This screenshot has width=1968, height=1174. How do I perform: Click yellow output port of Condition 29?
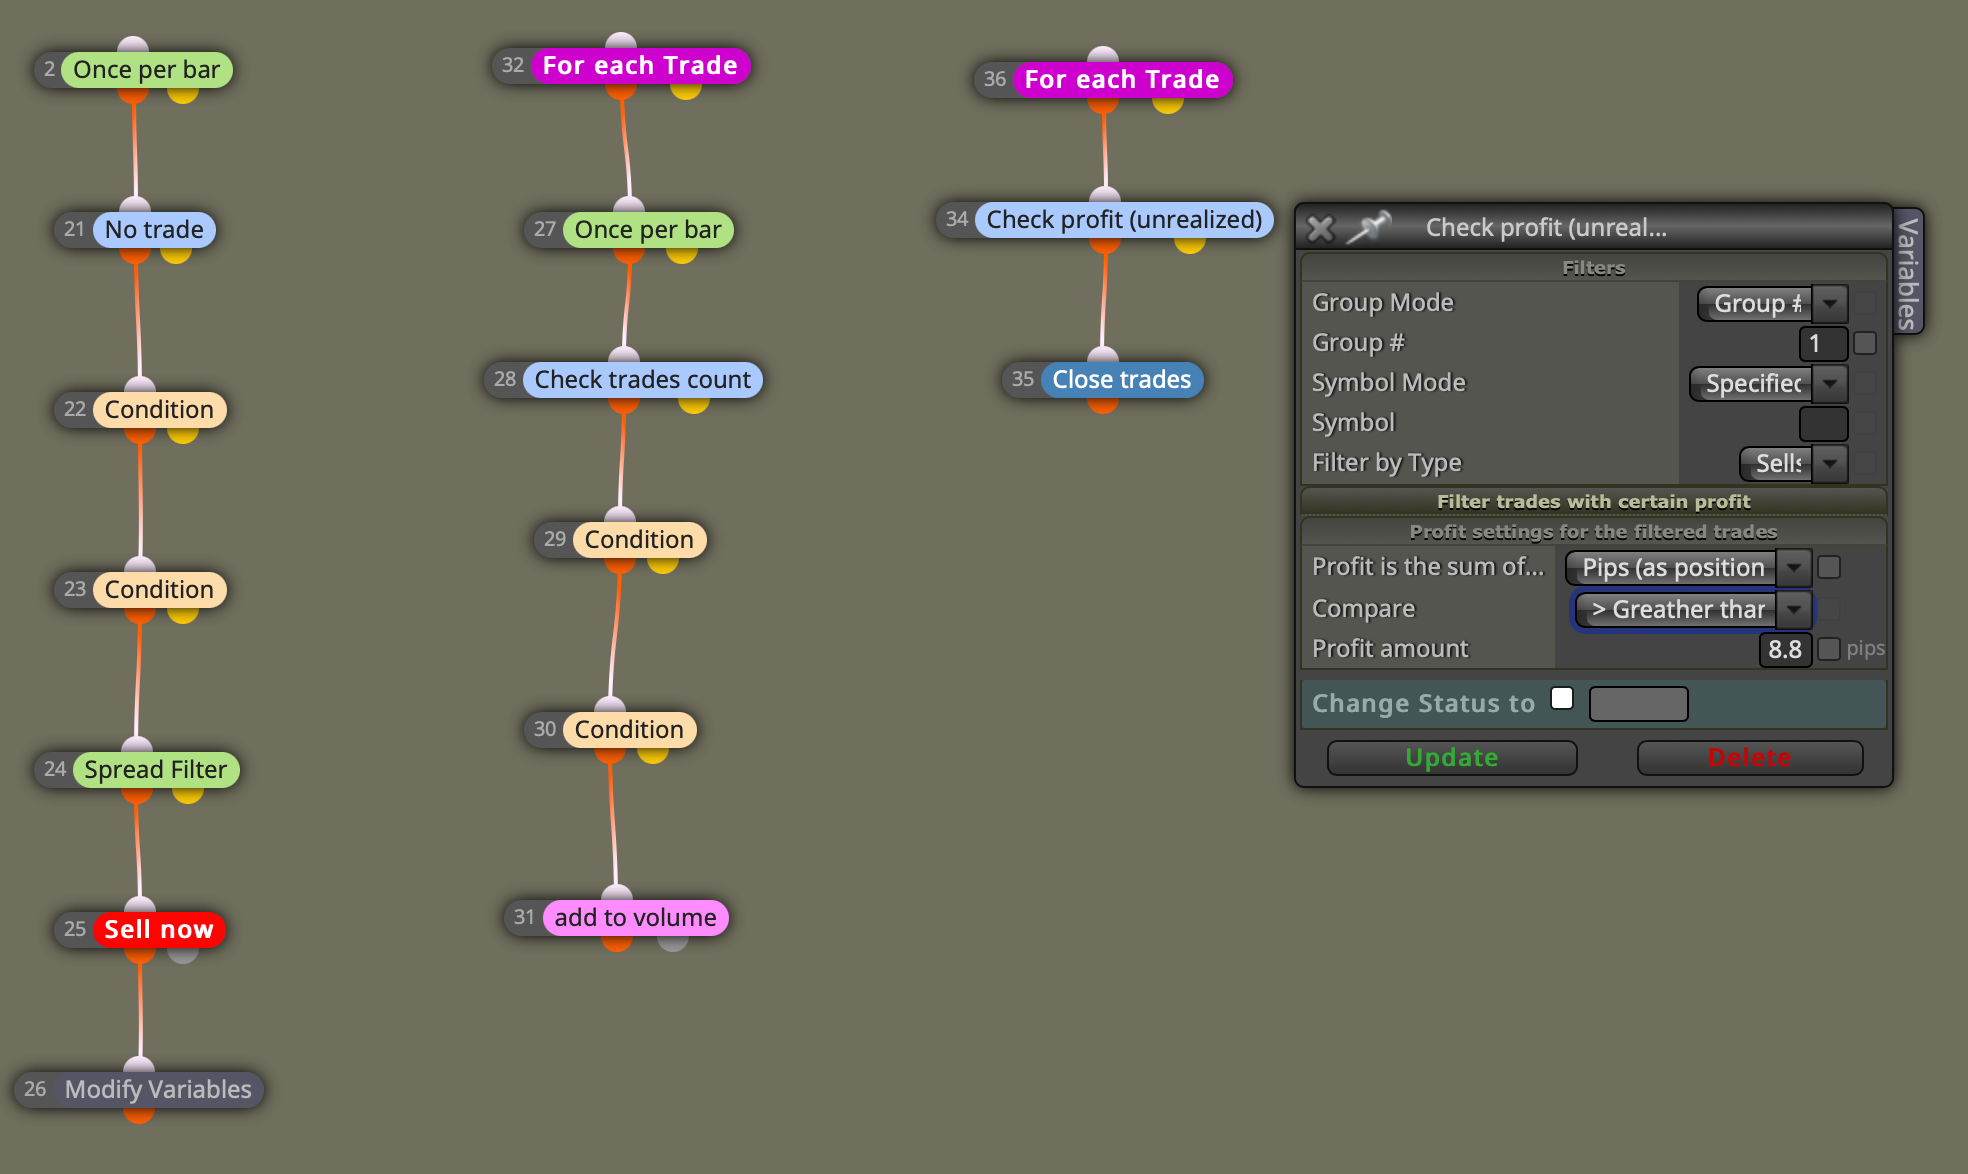tap(663, 564)
